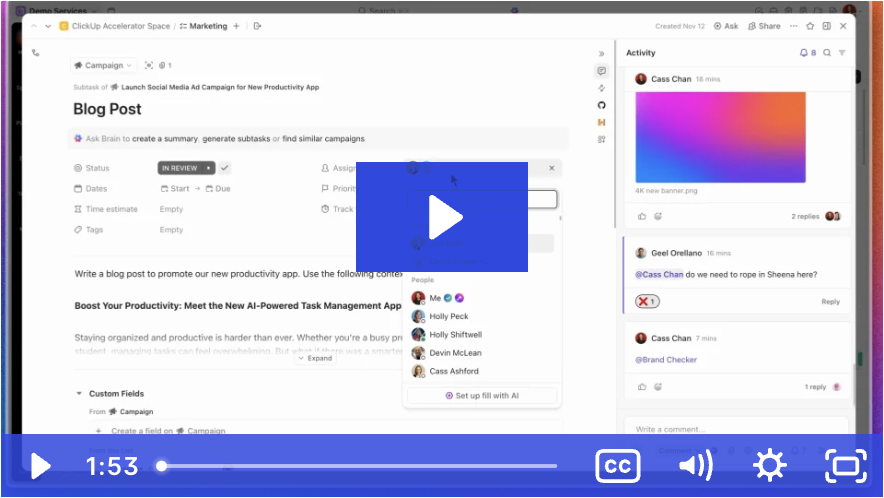Filter the Activity feed
Viewport: 884px width, 498px height.
coord(842,53)
